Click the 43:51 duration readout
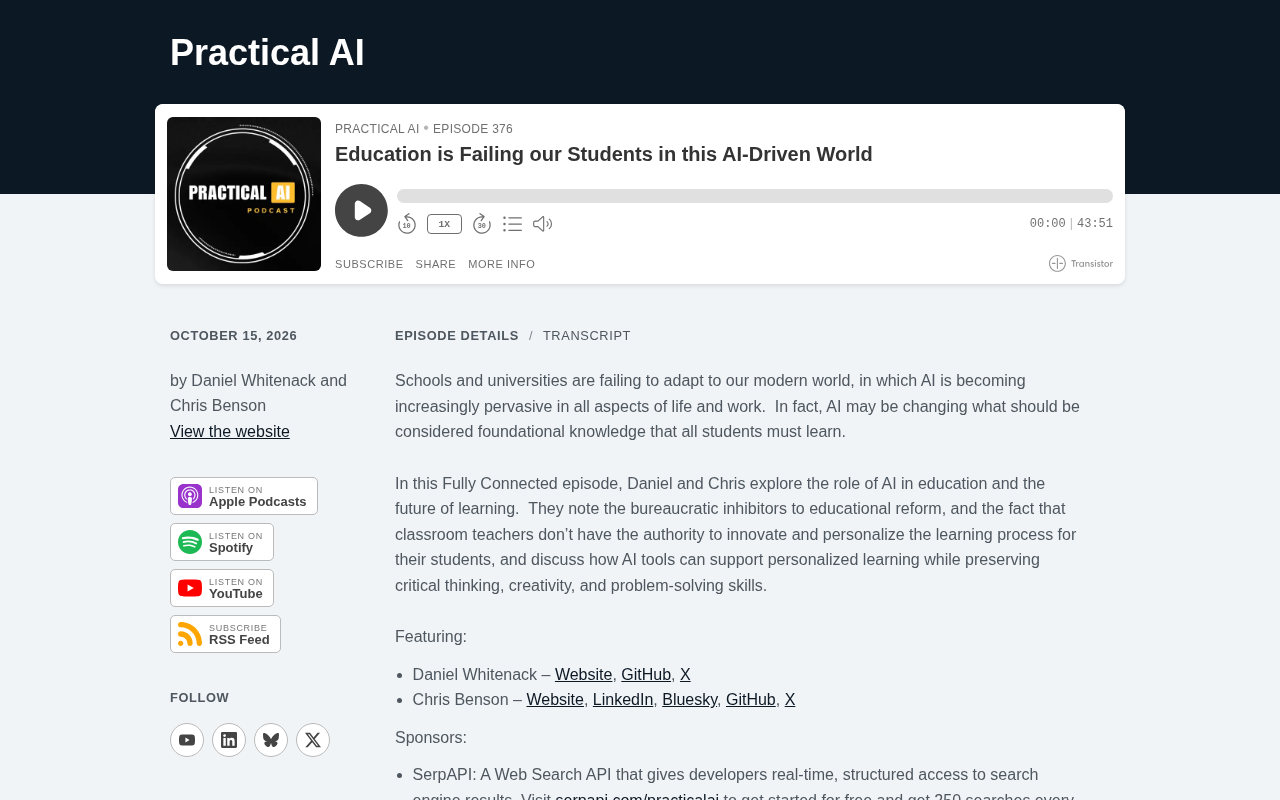This screenshot has height=800, width=1280. pos(1095,224)
